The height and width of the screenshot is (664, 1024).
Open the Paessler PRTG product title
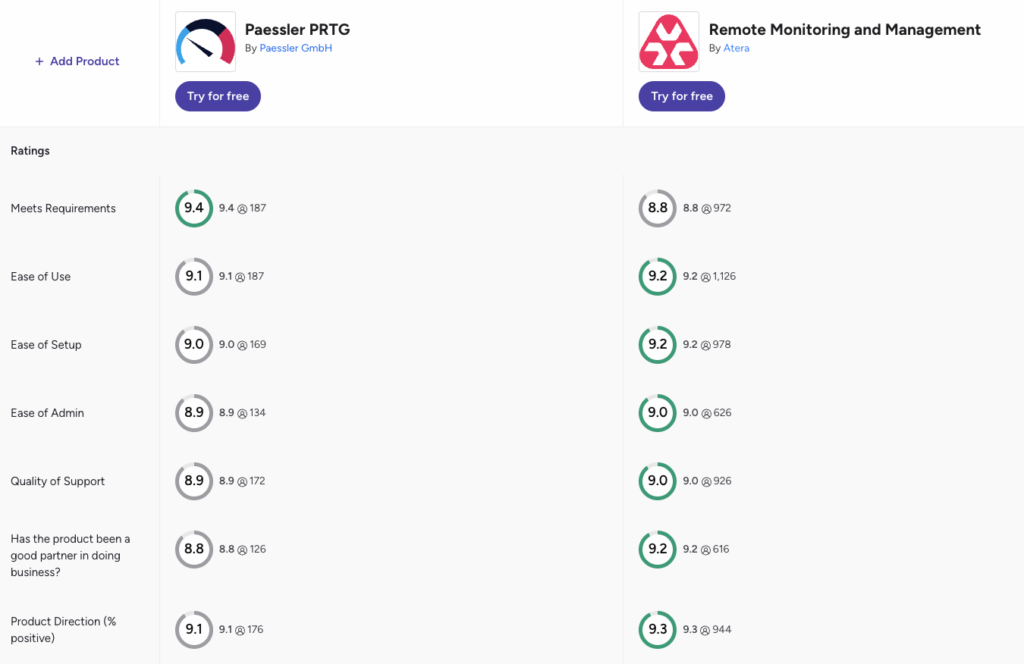pyautogui.click(x=297, y=29)
